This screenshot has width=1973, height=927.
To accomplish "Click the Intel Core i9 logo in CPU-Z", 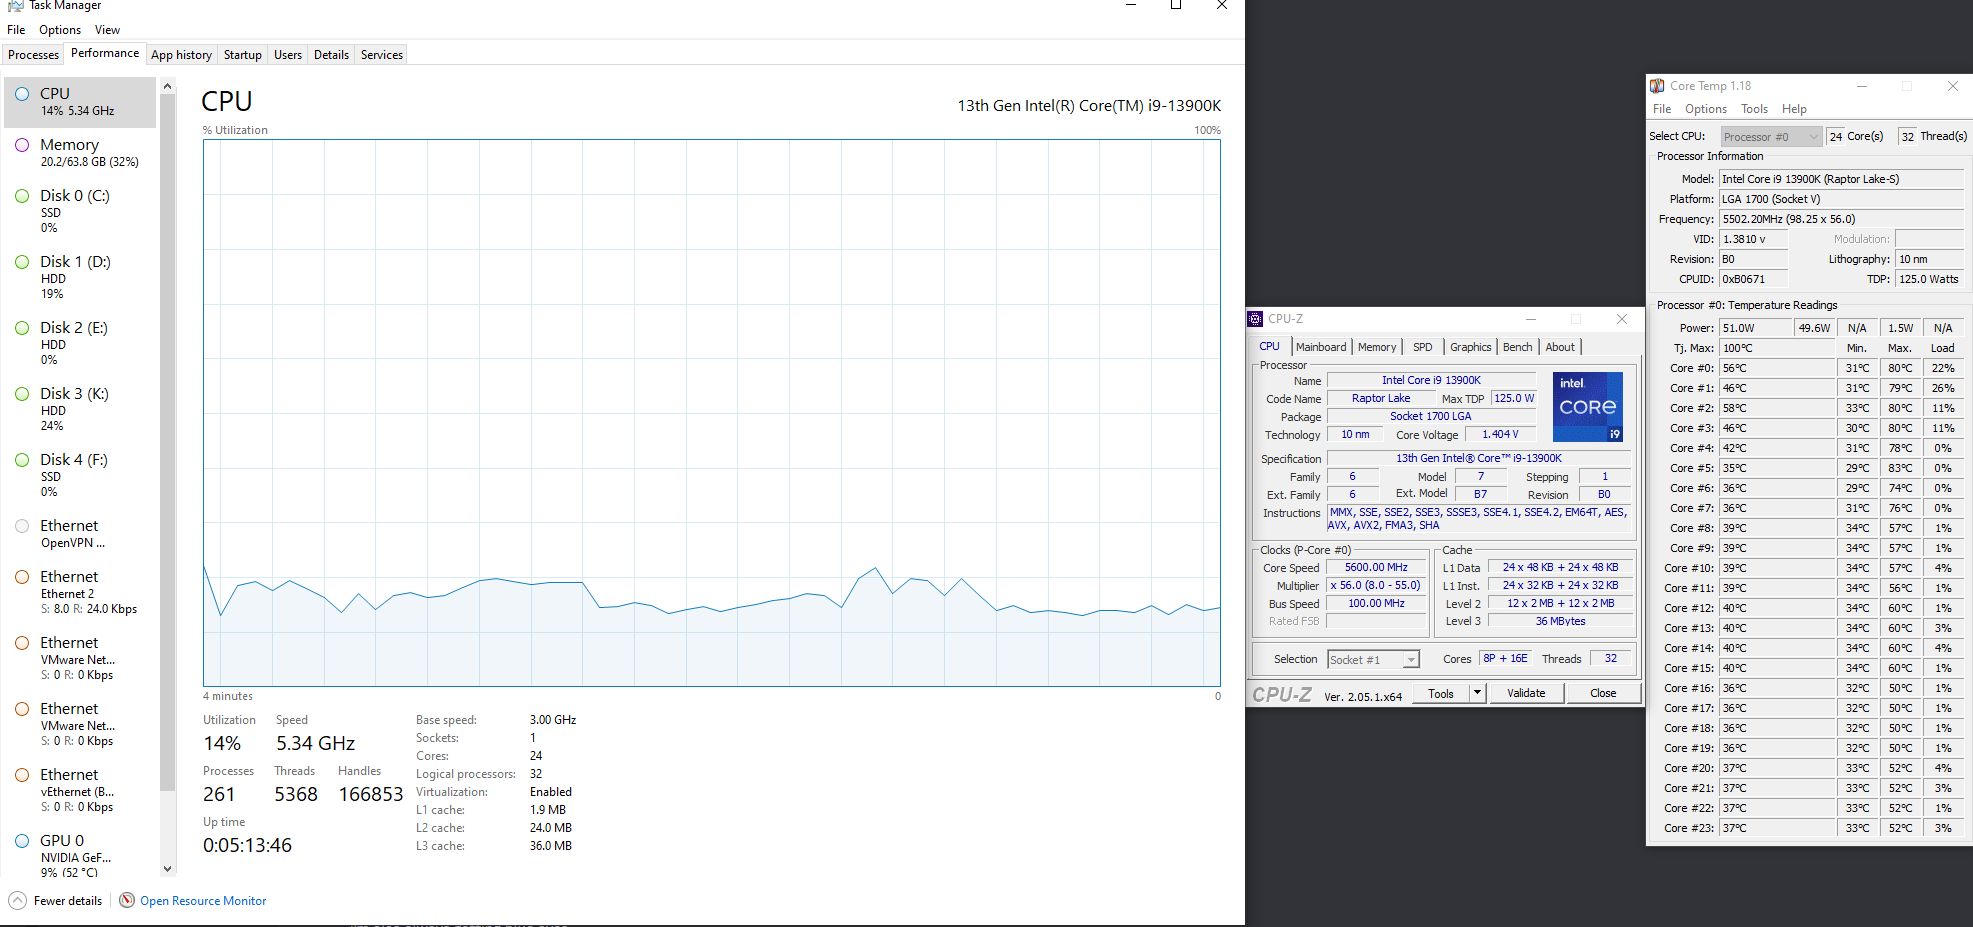I will click(1588, 407).
